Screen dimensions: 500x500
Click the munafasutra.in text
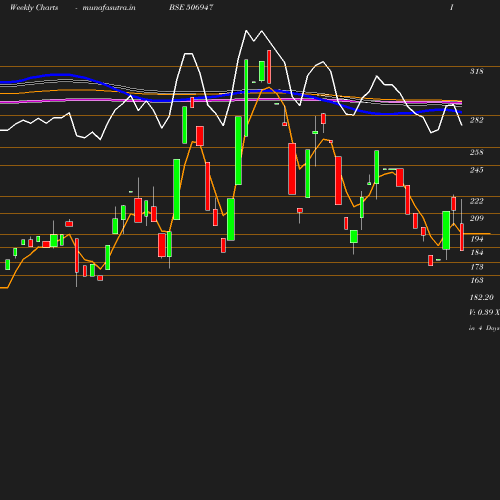[109, 7]
